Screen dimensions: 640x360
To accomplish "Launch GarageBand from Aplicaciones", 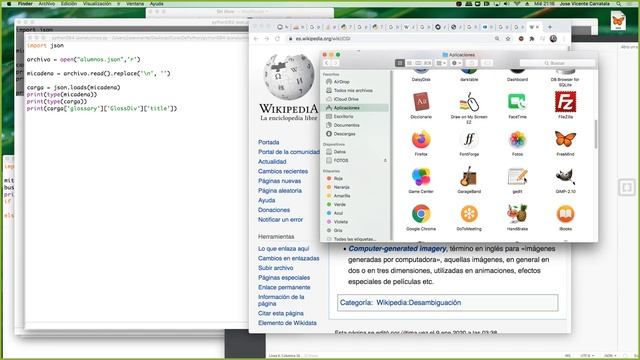I will (x=469, y=177).
